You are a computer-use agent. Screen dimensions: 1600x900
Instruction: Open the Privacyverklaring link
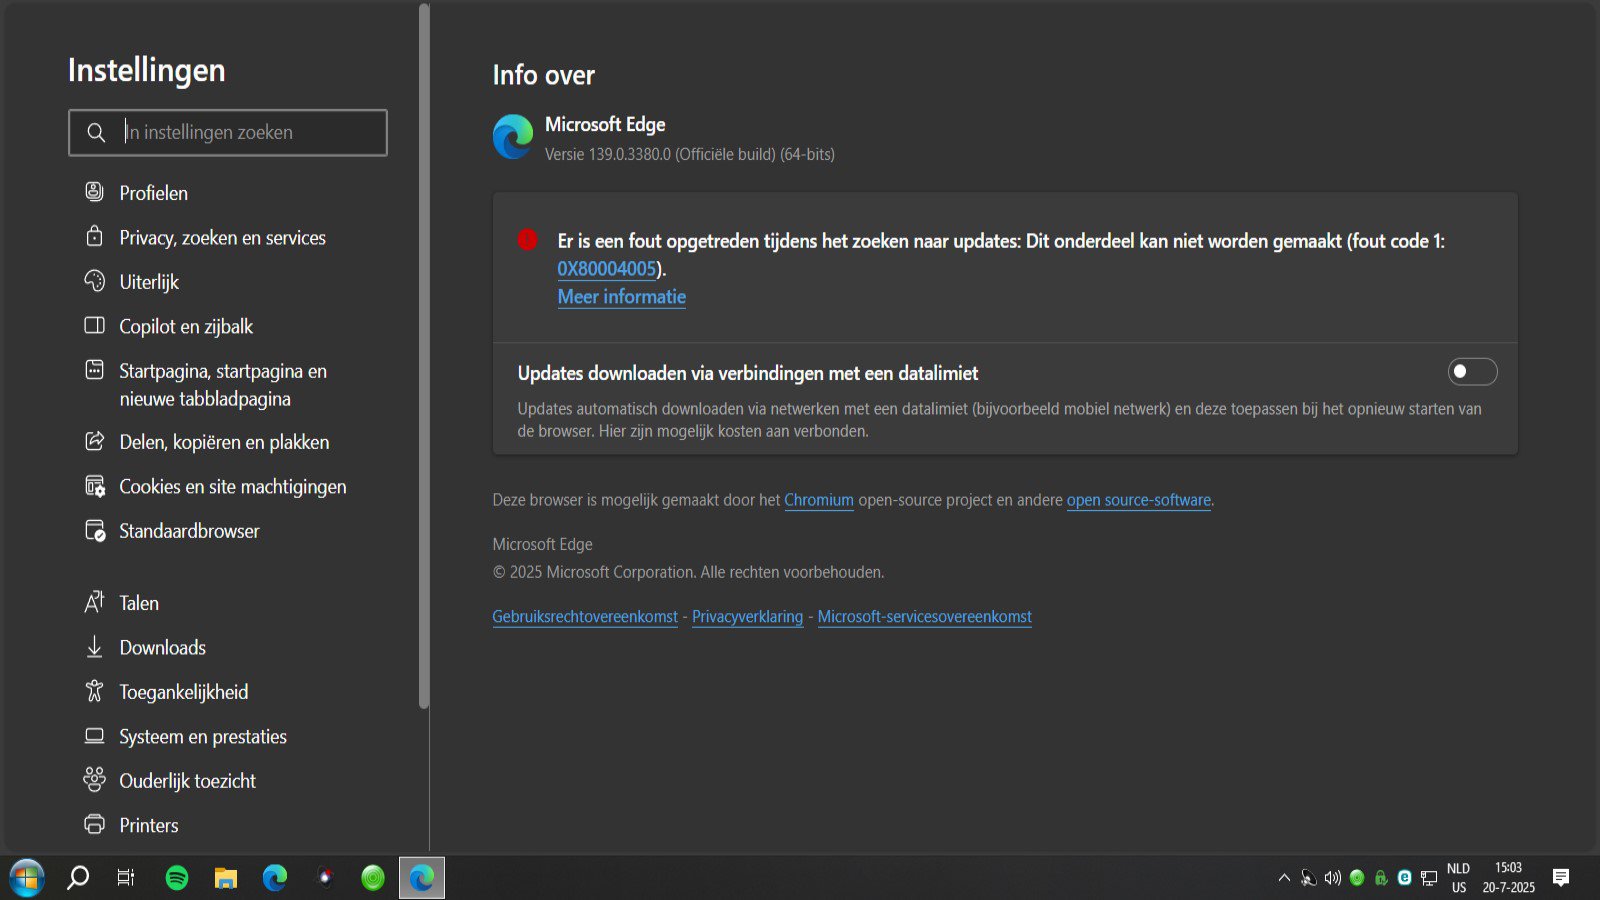point(748,617)
